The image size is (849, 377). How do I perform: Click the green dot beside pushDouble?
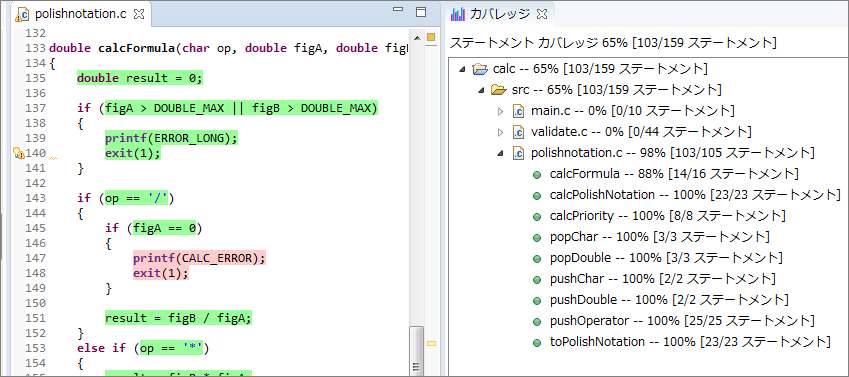click(537, 301)
